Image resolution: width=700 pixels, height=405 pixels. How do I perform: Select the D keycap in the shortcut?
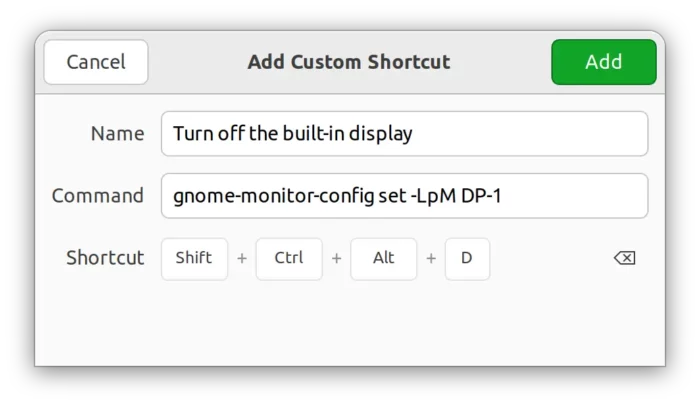[467, 259]
